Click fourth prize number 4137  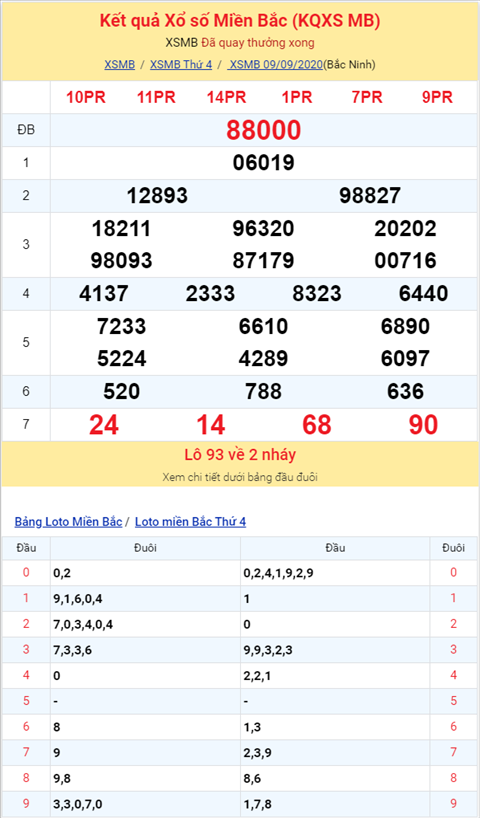click(x=104, y=294)
